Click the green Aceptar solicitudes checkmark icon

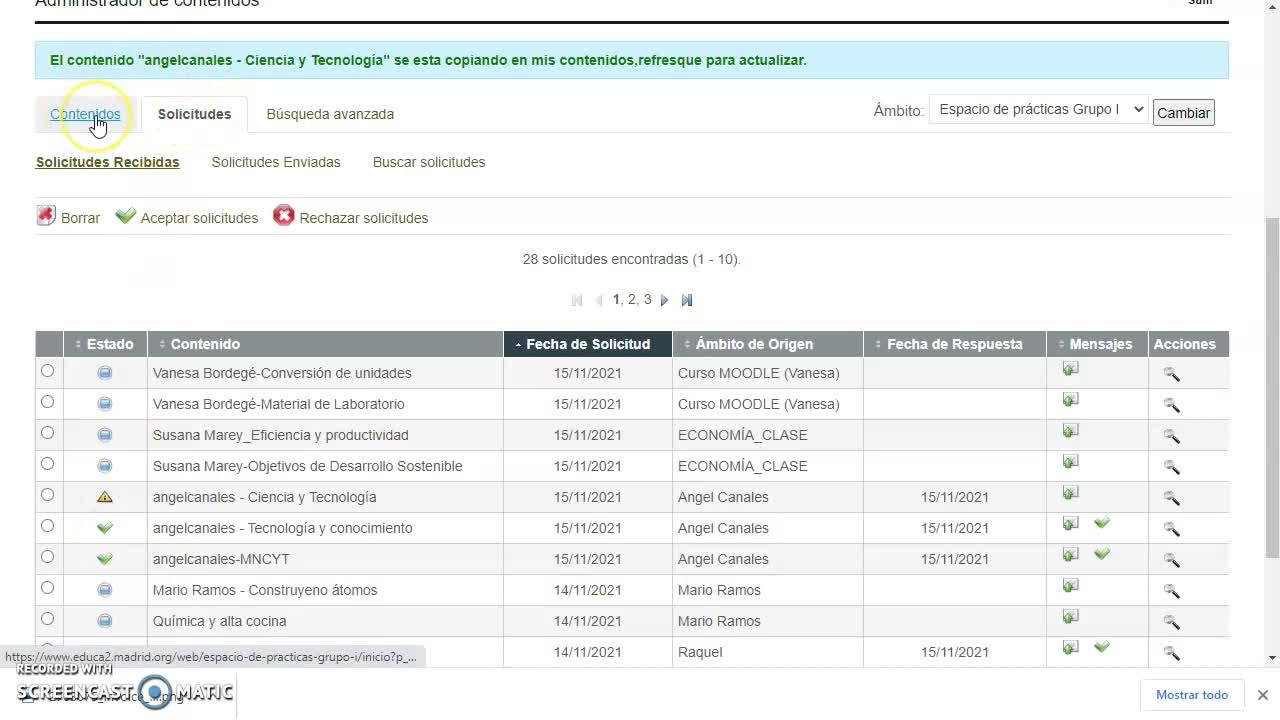[125, 216]
